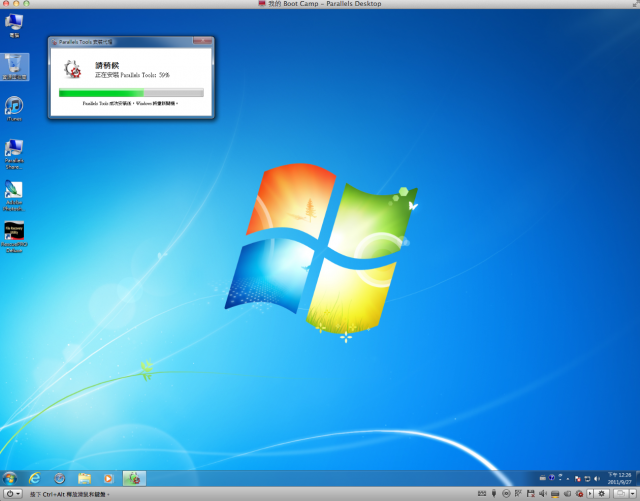Viewport: 640px width, 501px height.
Task: Click the network monitor tray icon
Action: pyautogui.click(x=587, y=479)
